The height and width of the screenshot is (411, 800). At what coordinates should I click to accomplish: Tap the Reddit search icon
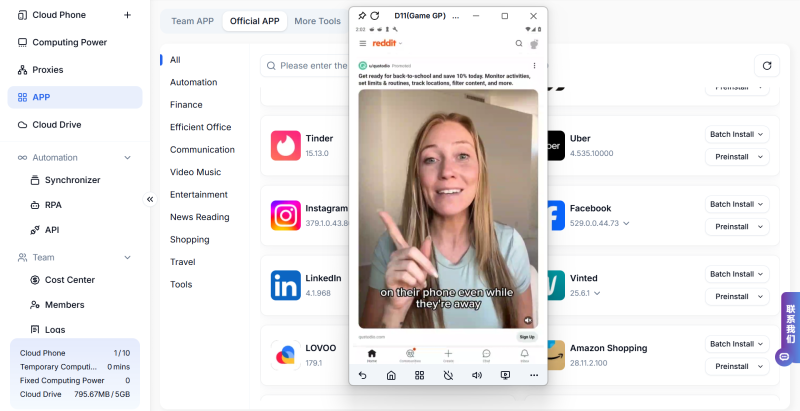click(519, 44)
